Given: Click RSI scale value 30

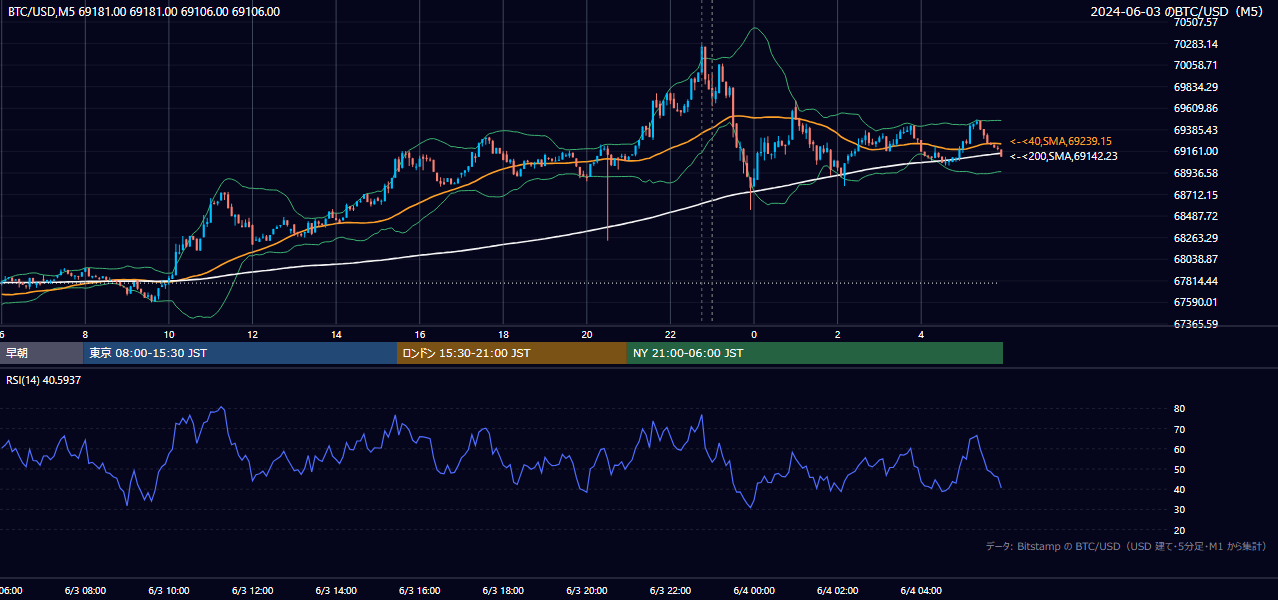Looking at the screenshot, I should [x=1179, y=510].
